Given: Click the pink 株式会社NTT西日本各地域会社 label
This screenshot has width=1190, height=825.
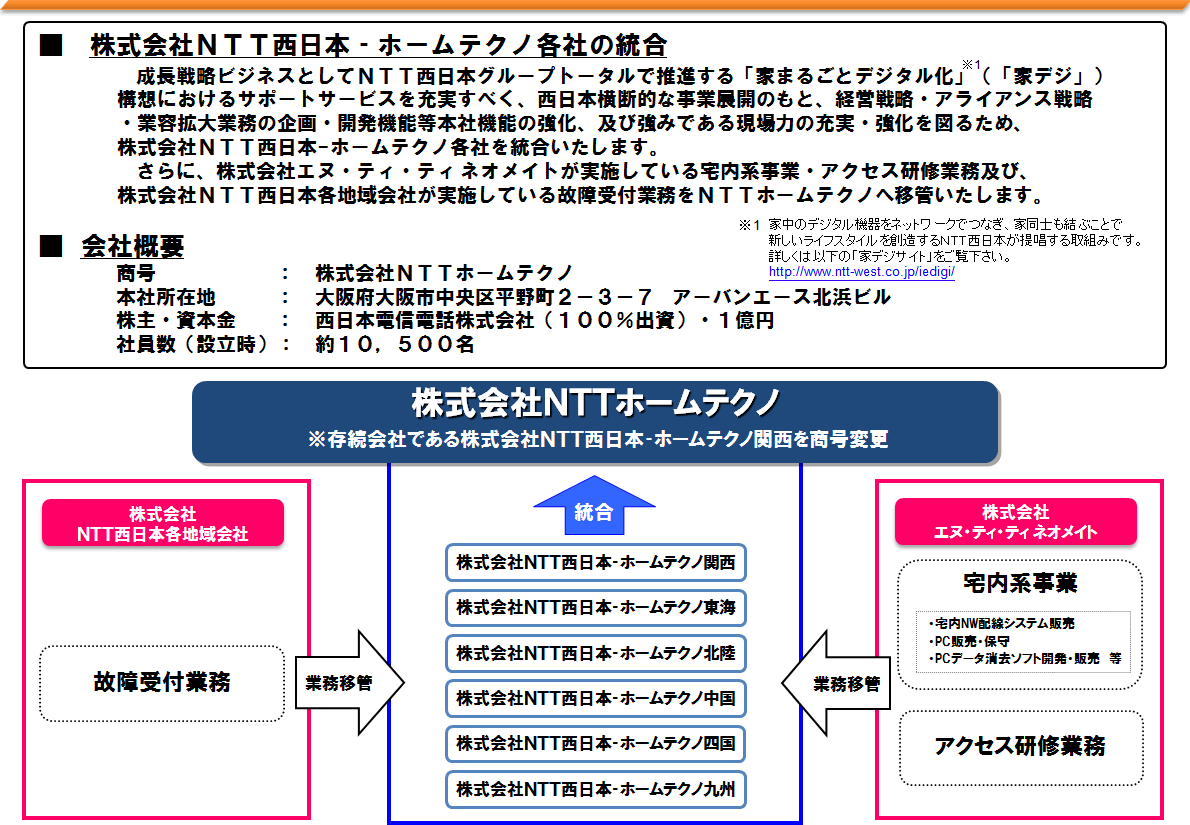Looking at the screenshot, I should click(163, 523).
